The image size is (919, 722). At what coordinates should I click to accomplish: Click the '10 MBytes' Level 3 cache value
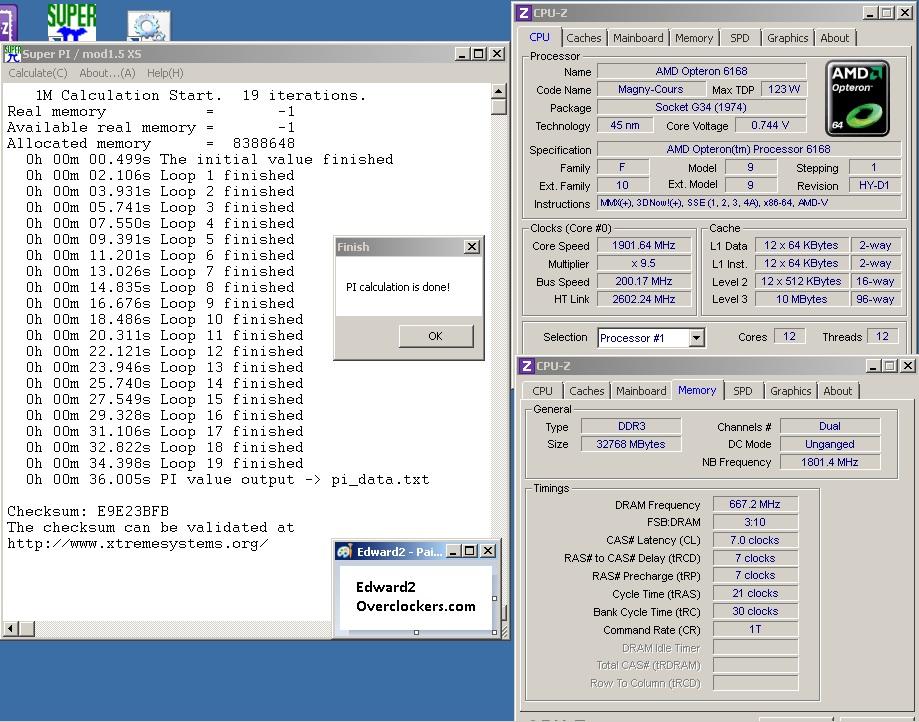tap(801, 299)
